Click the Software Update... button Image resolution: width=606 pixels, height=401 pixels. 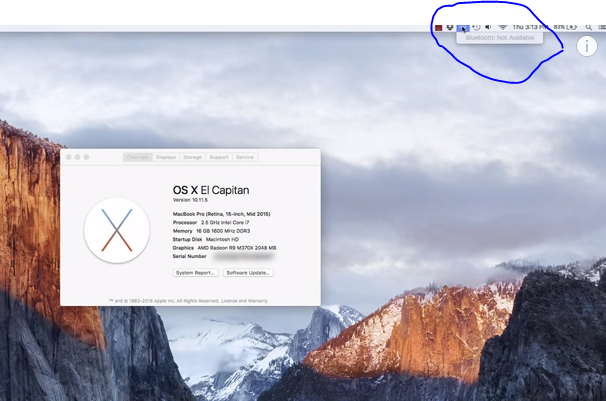click(248, 273)
